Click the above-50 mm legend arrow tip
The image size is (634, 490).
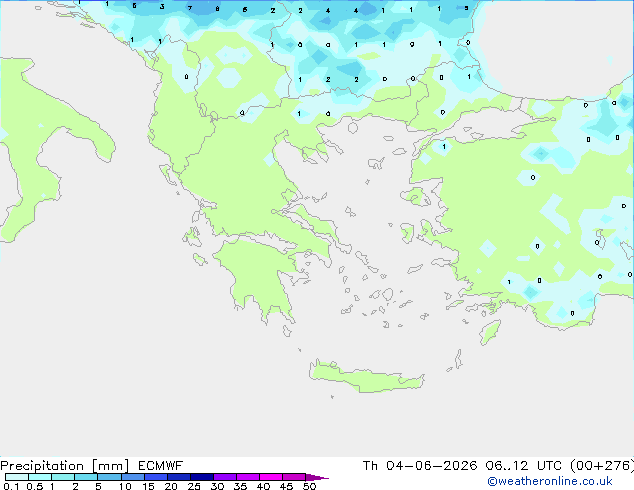point(317,477)
